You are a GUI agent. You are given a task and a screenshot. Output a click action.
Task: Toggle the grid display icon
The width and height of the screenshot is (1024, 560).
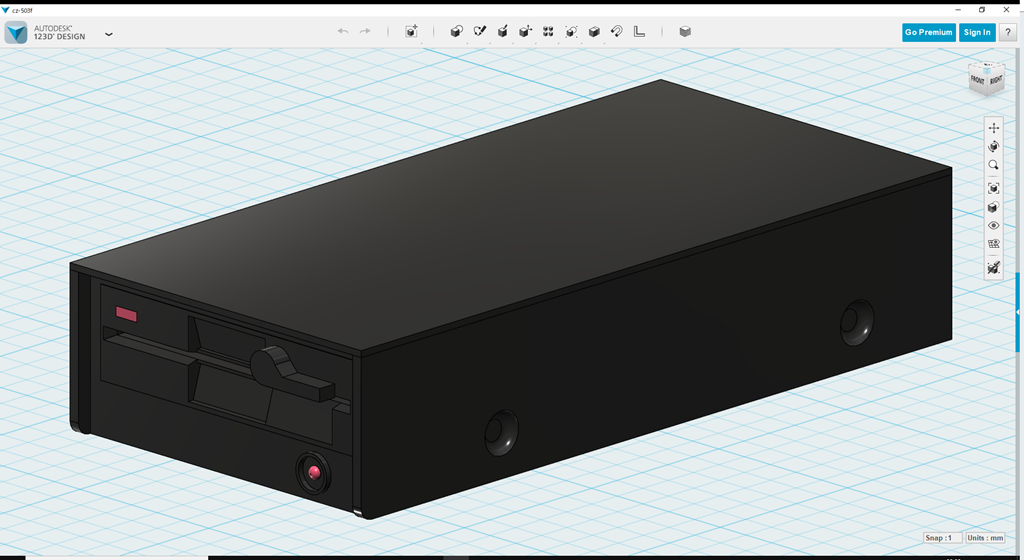[x=993, y=244]
